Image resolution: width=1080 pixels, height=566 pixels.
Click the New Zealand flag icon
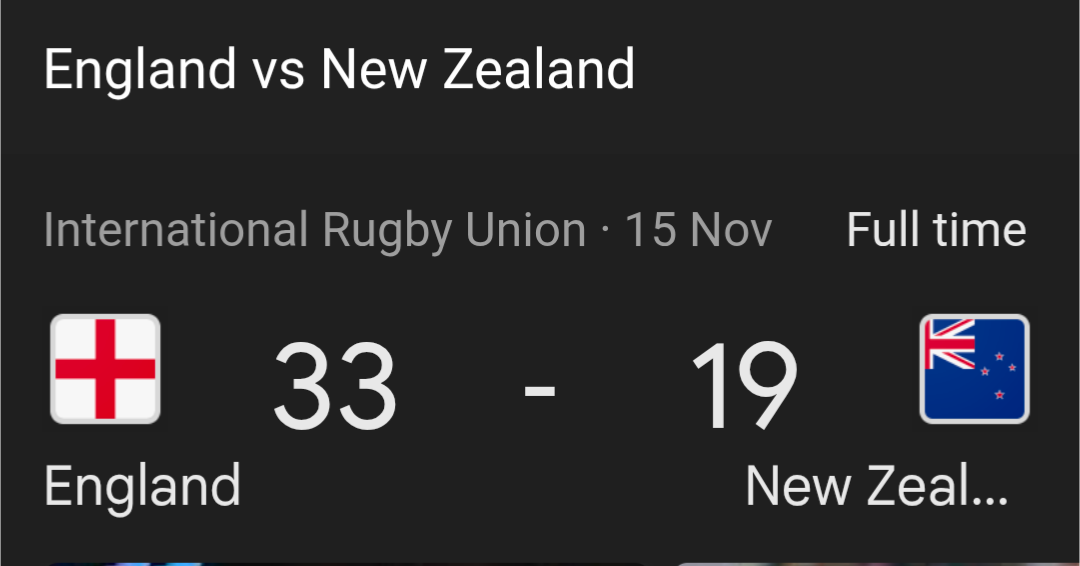click(975, 369)
